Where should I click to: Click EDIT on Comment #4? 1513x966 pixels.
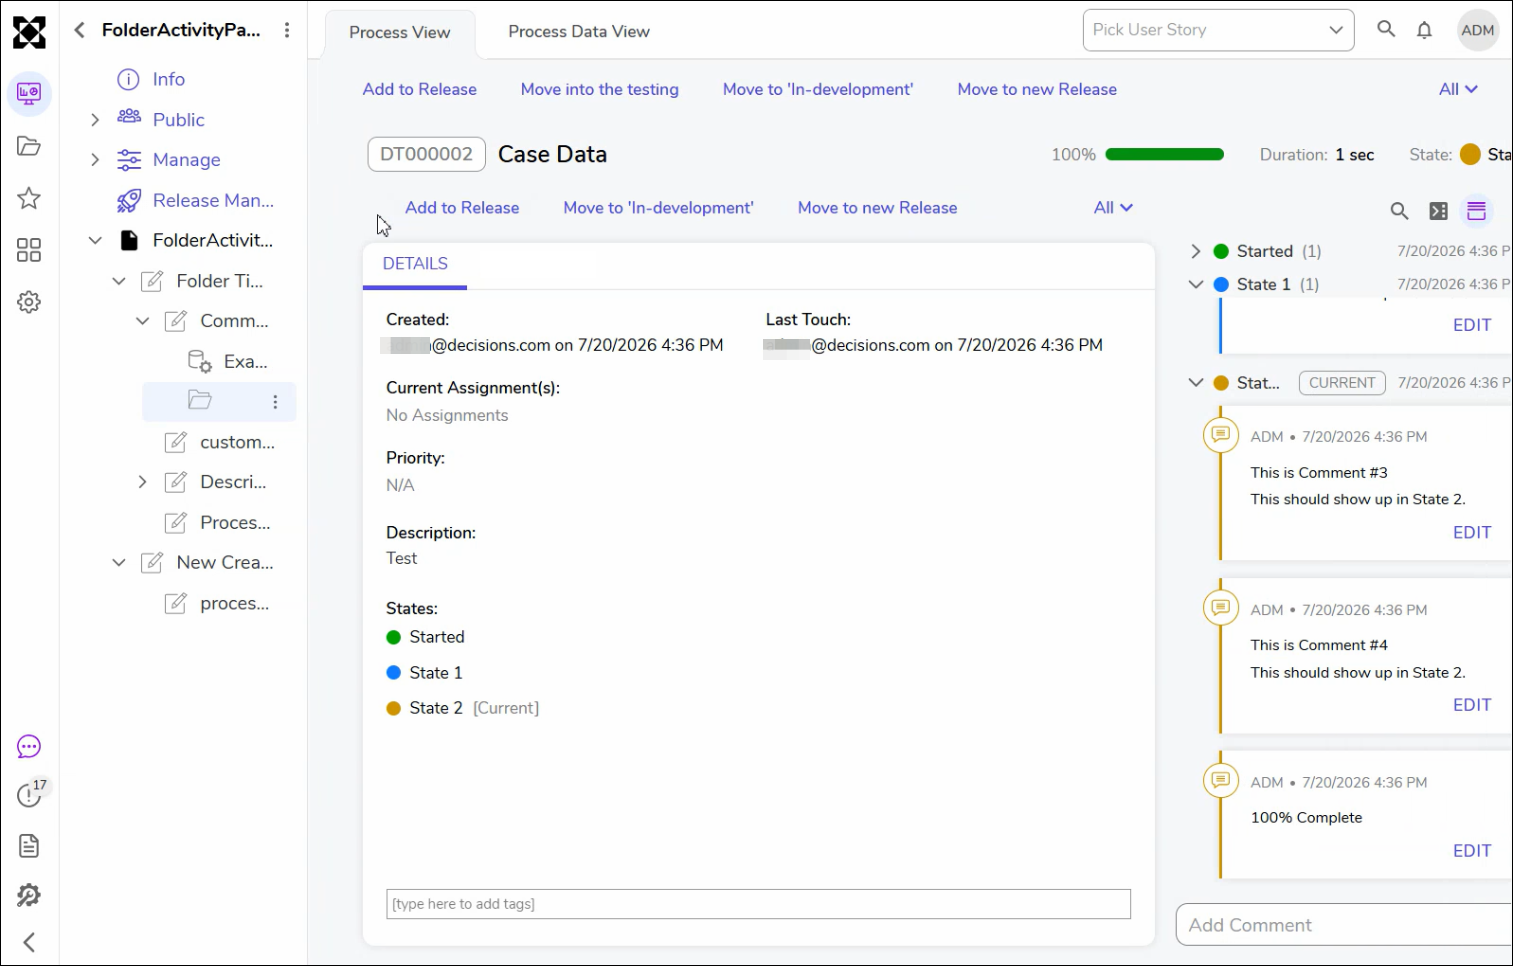click(1472, 705)
